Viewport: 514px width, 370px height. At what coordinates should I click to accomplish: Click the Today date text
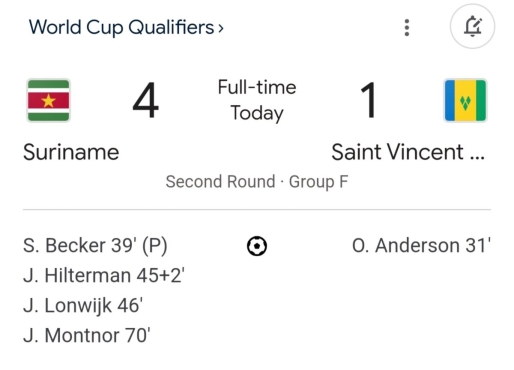(257, 113)
